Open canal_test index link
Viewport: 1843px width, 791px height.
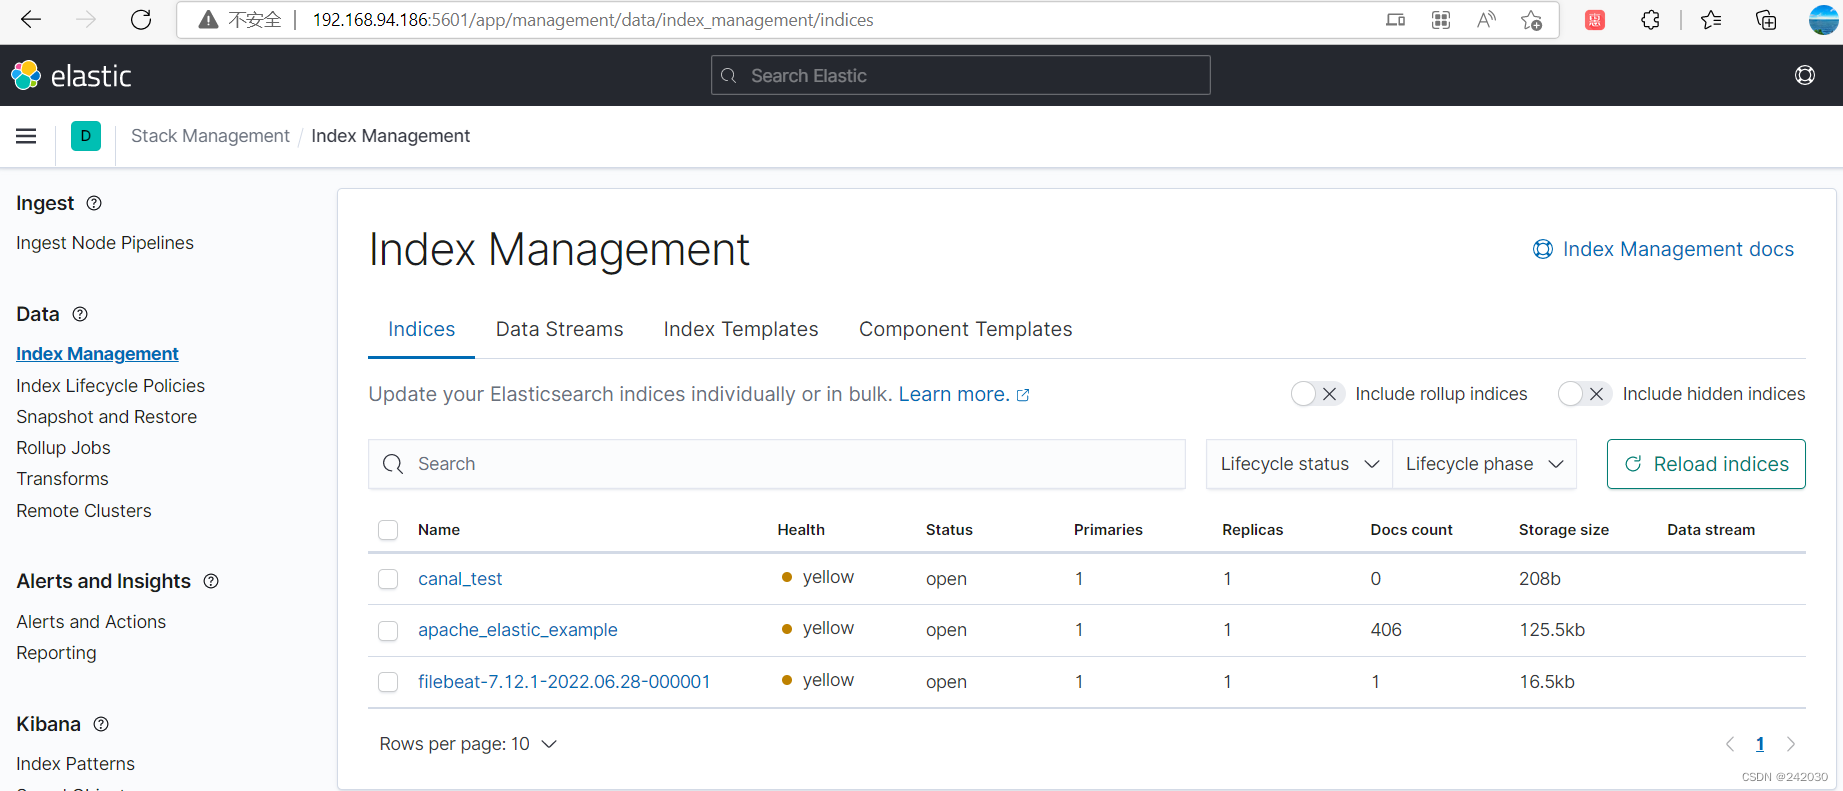point(460,579)
